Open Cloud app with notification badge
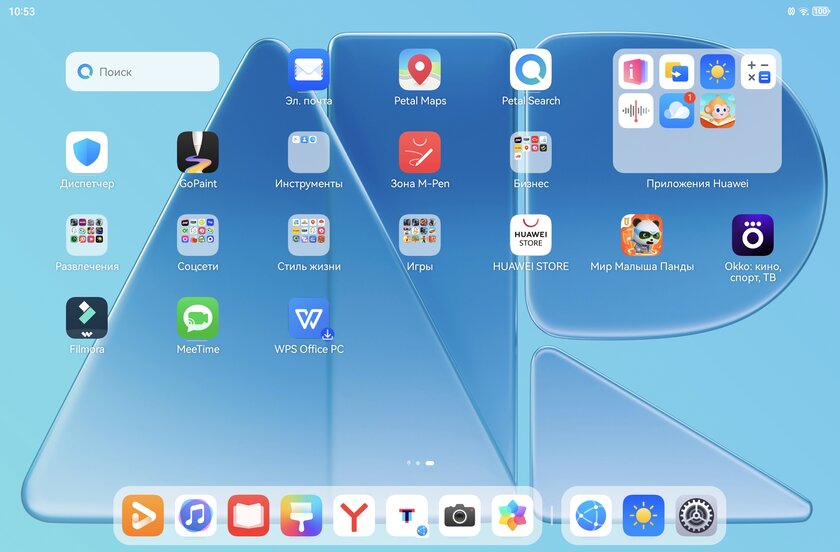 tap(677, 111)
